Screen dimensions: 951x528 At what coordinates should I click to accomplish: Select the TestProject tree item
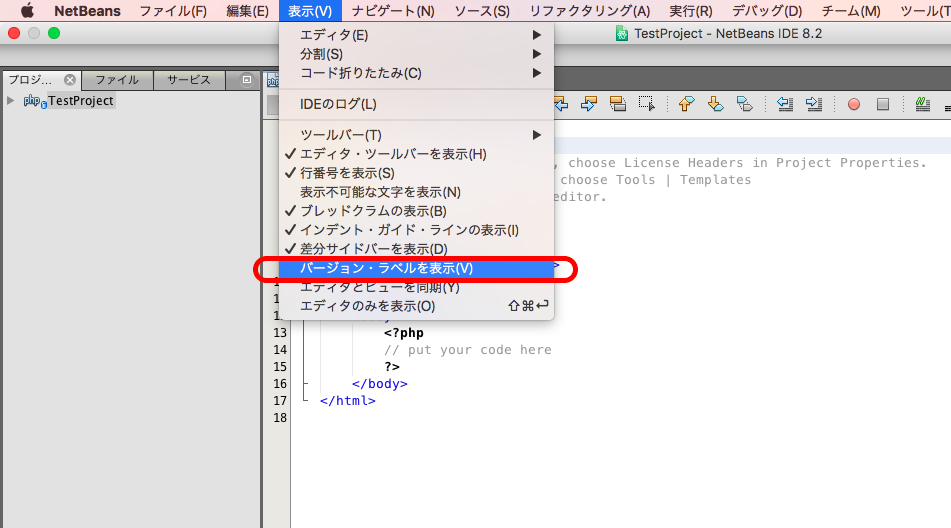(x=81, y=101)
